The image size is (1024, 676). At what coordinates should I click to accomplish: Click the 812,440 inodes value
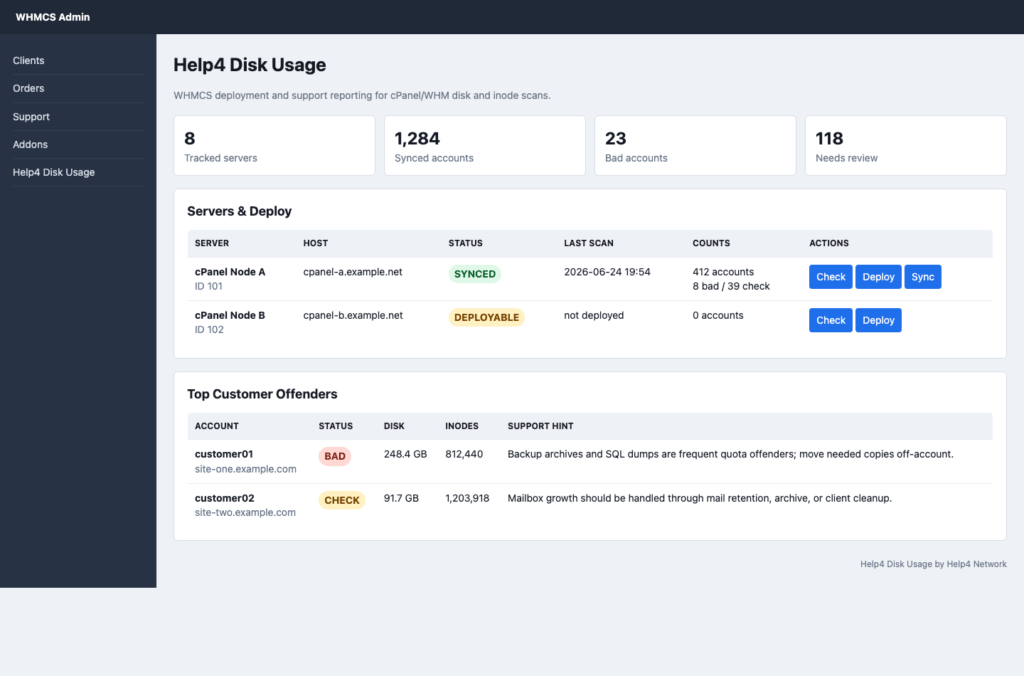464,455
